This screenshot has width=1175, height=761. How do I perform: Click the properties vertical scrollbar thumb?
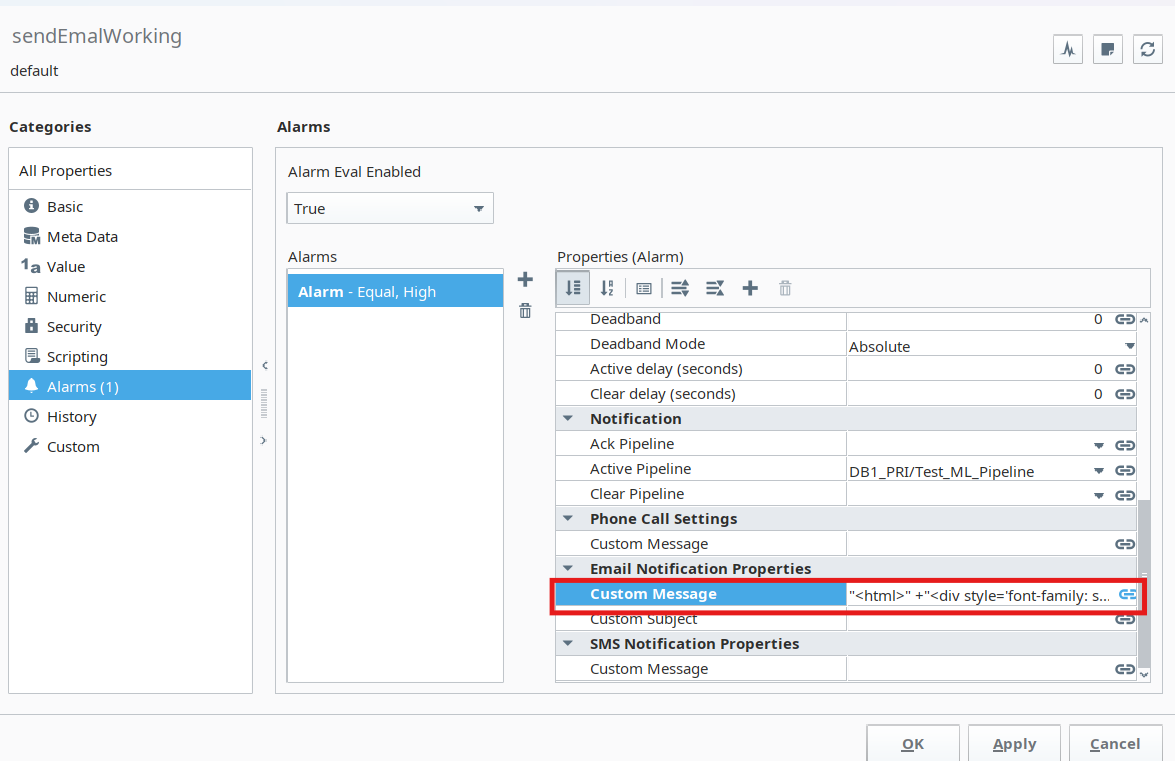click(1144, 583)
